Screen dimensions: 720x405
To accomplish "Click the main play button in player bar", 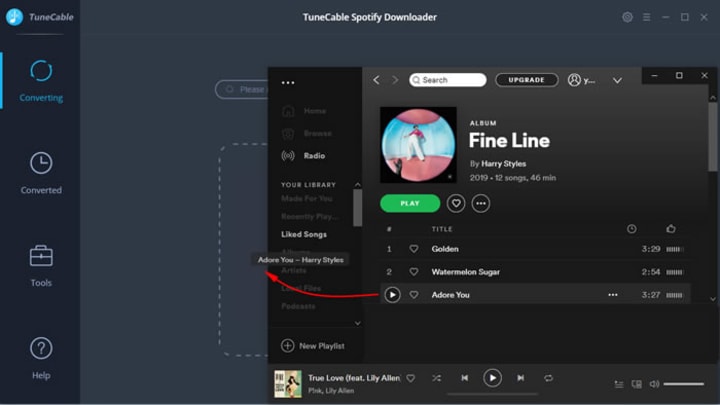I will click(492, 378).
